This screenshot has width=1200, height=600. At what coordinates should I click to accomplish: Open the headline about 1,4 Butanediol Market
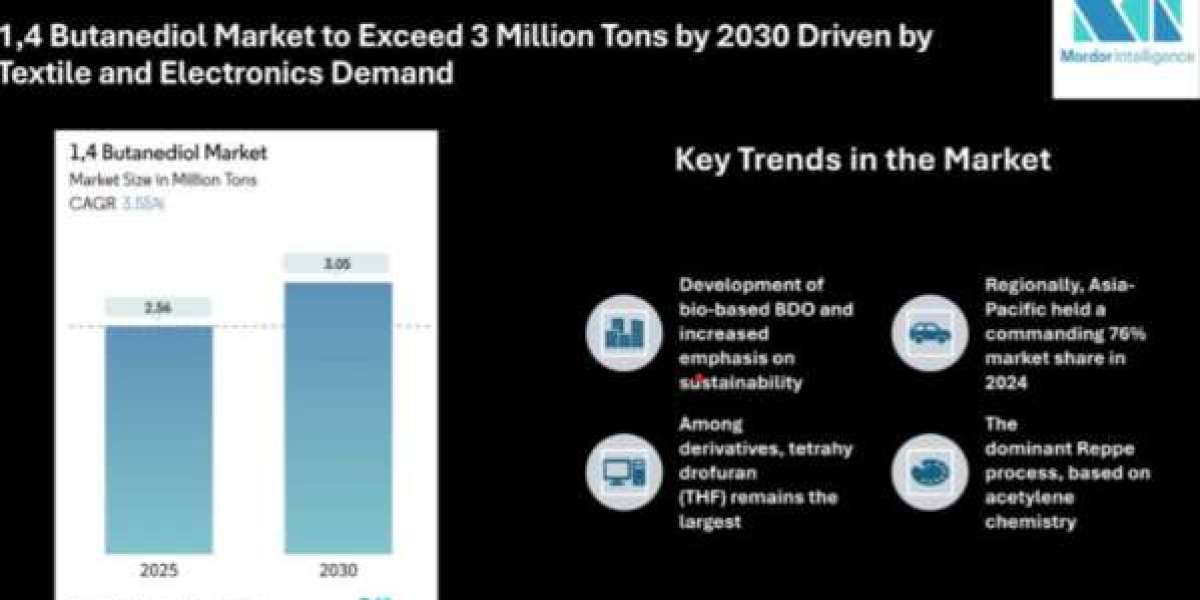[465, 55]
